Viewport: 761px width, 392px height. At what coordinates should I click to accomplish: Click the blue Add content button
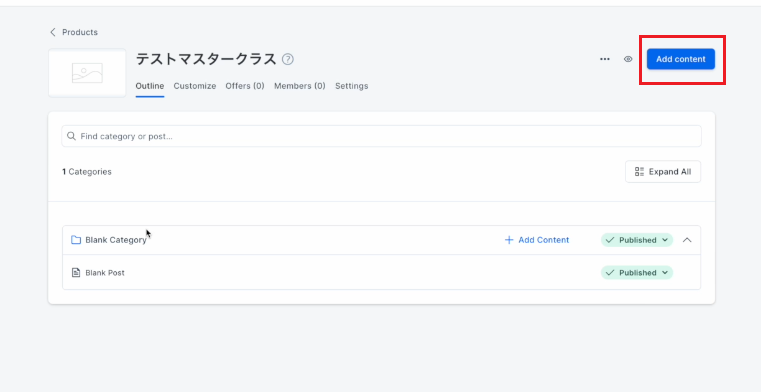click(680, 59)
